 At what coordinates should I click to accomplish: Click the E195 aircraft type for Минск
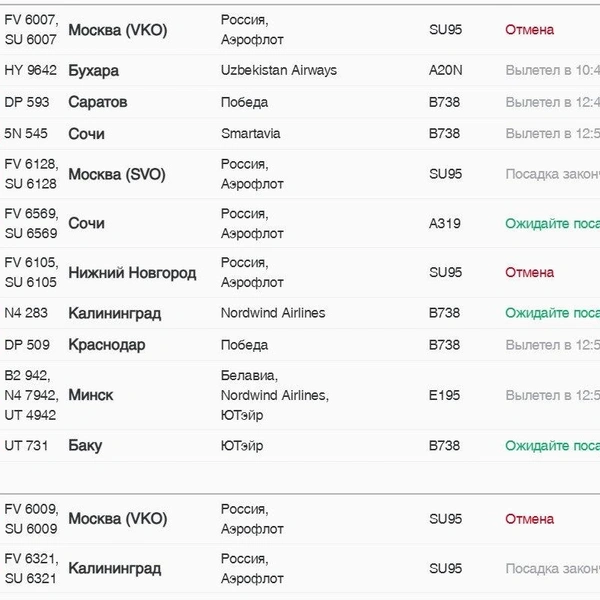click(444, 395)
